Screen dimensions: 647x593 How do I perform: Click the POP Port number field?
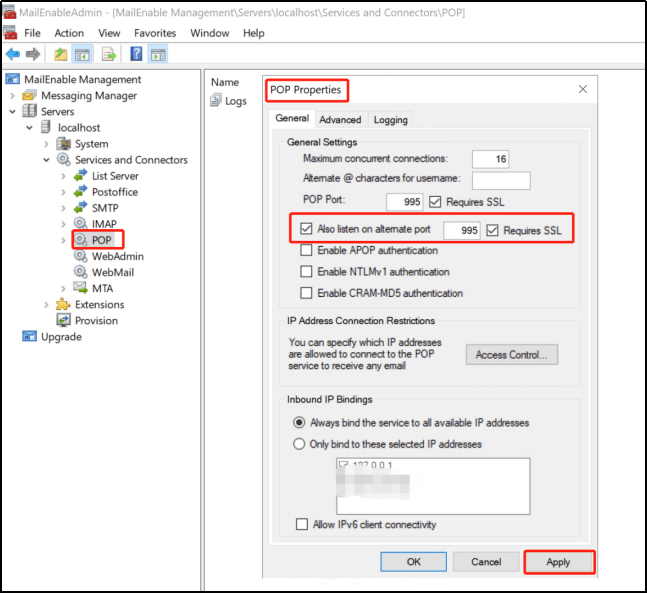point(404,202)
